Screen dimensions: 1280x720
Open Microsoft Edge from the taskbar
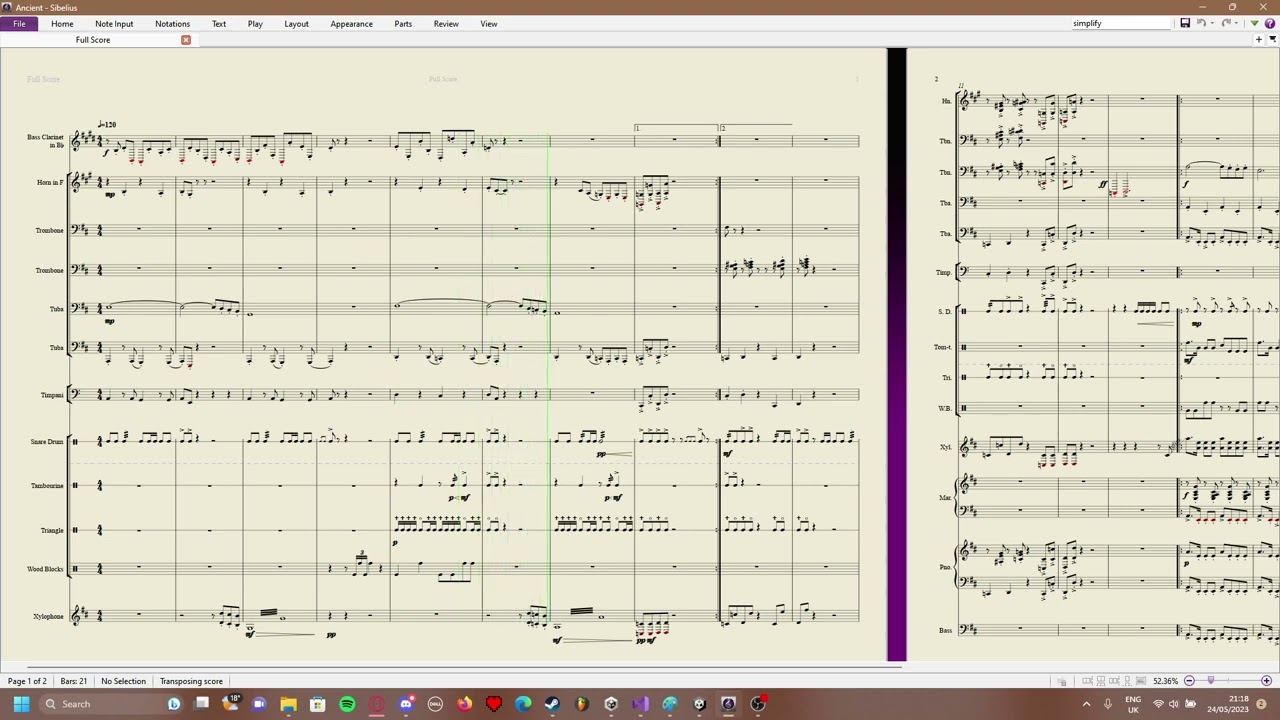[x=523, y=704]
